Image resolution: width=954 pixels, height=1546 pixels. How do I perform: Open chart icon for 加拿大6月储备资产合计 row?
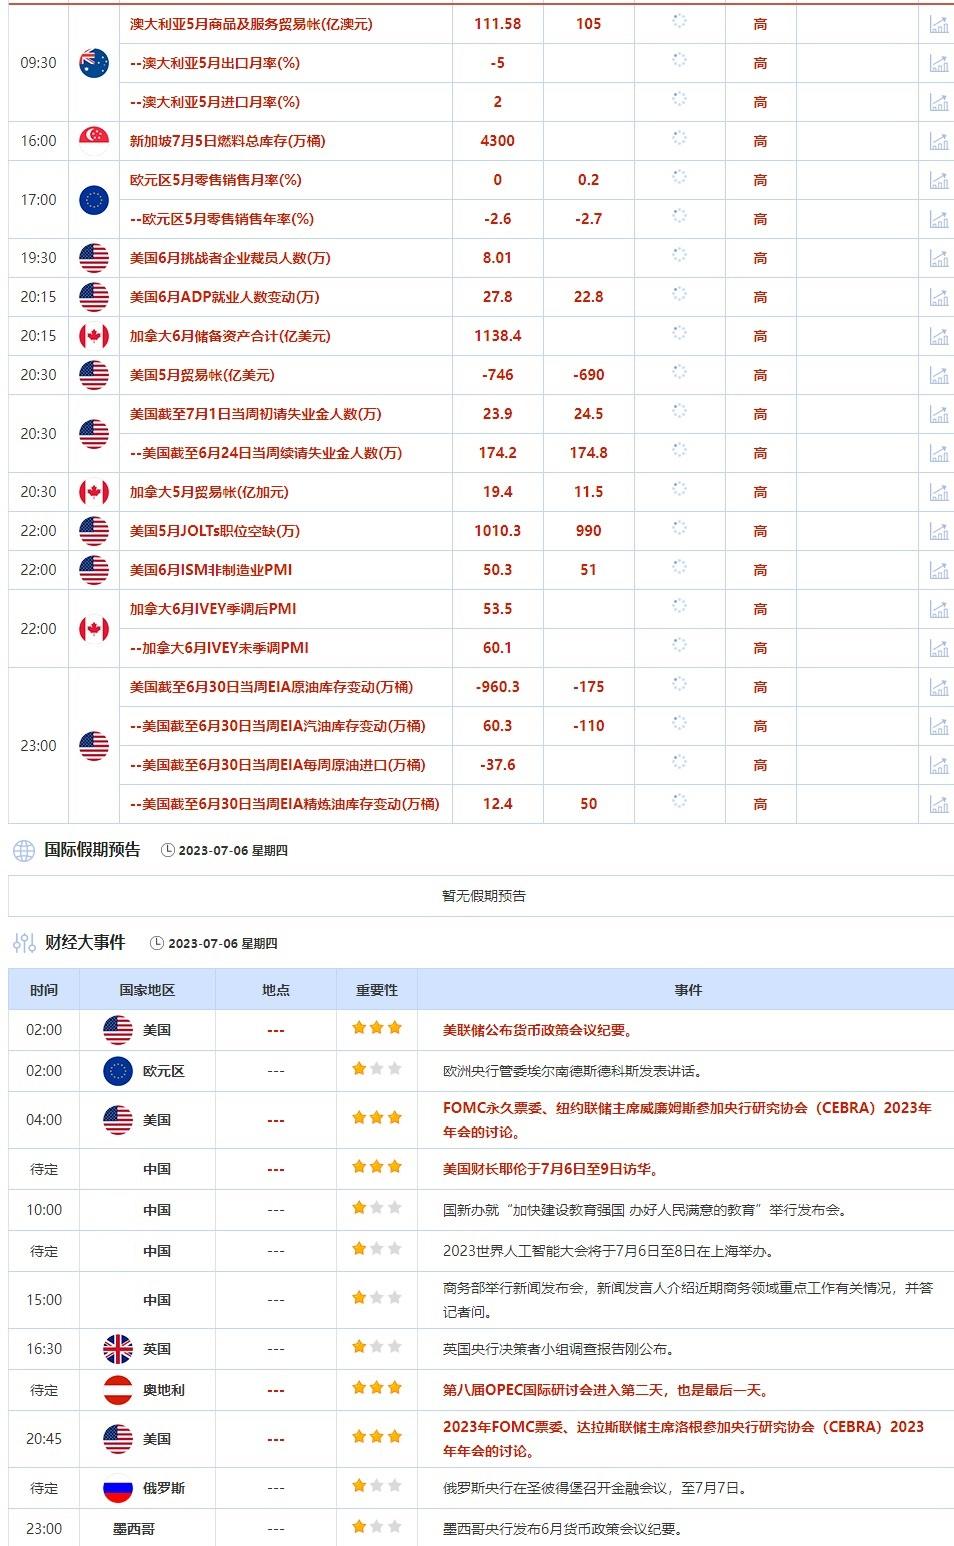point(939,336)
